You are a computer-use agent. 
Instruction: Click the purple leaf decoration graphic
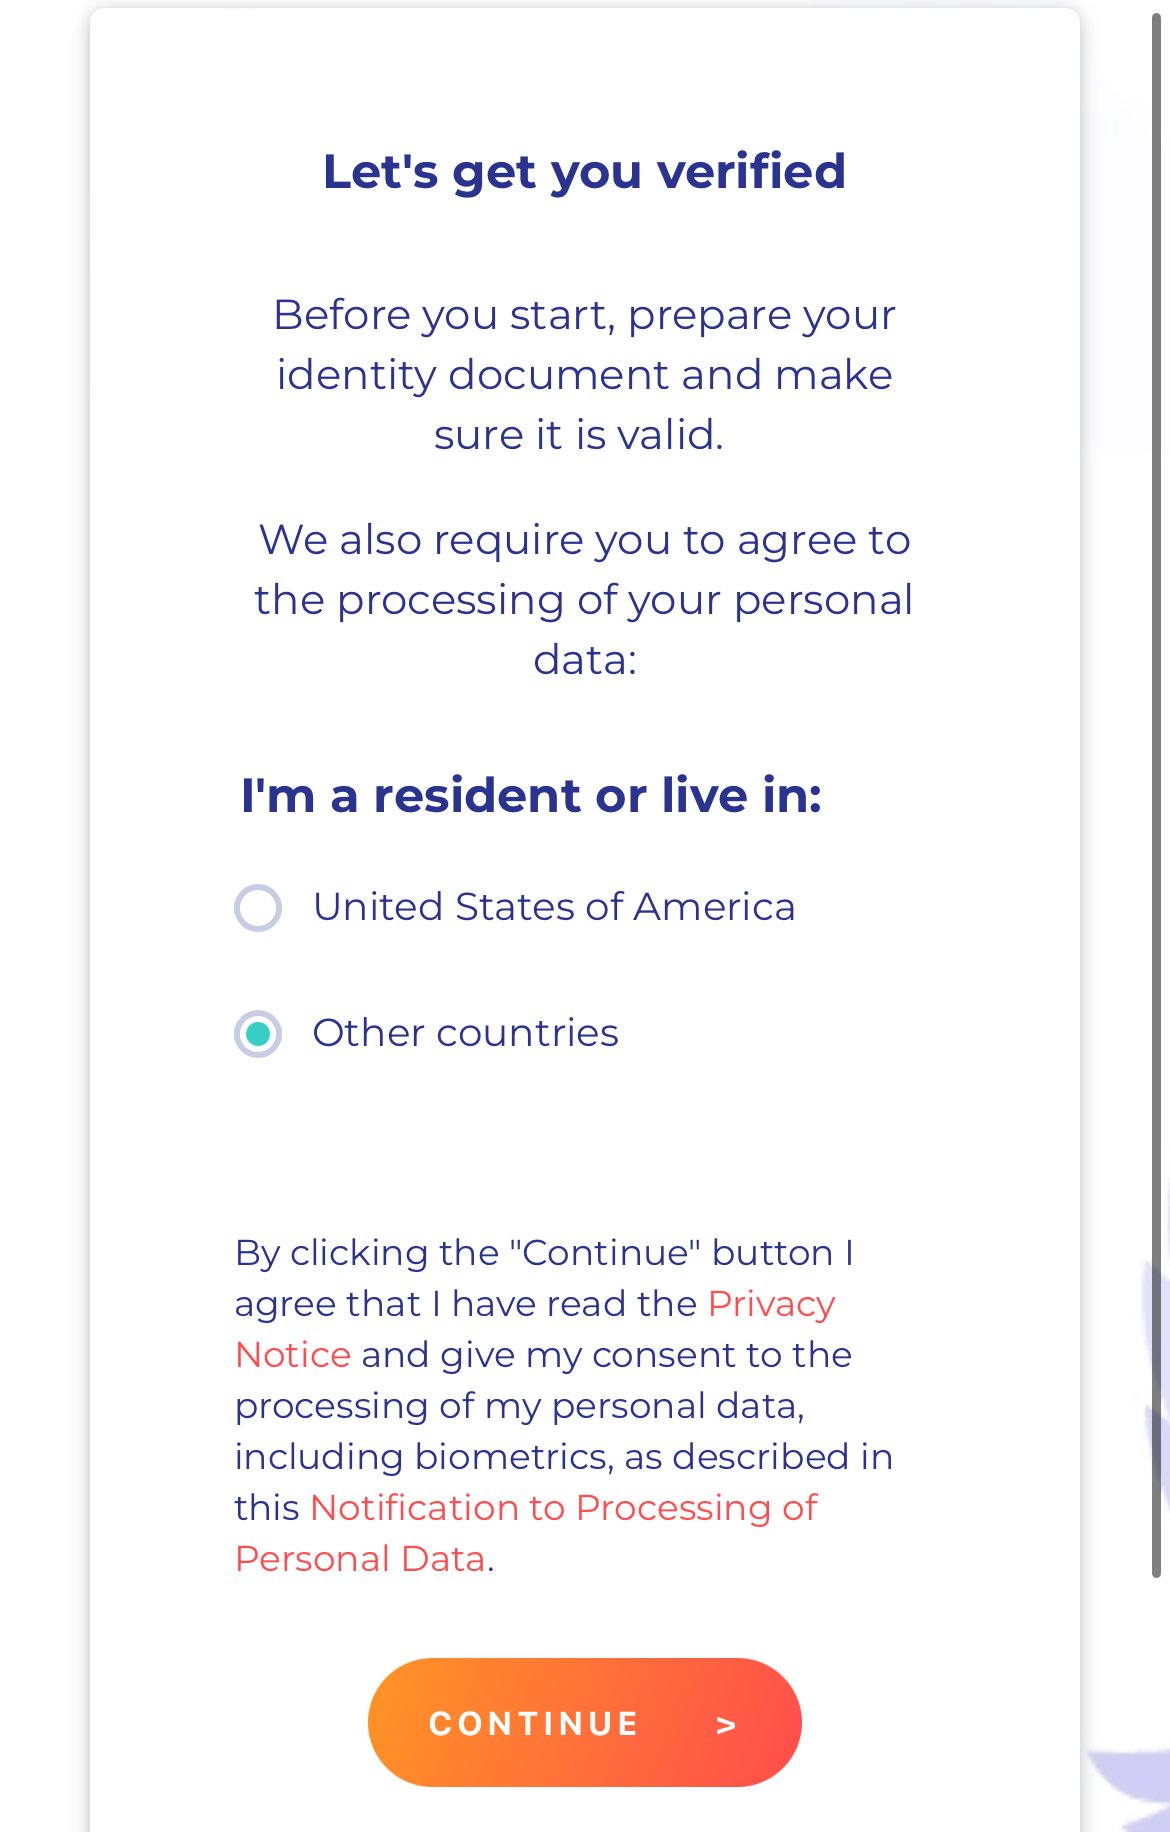(x=1132, y=1790)
